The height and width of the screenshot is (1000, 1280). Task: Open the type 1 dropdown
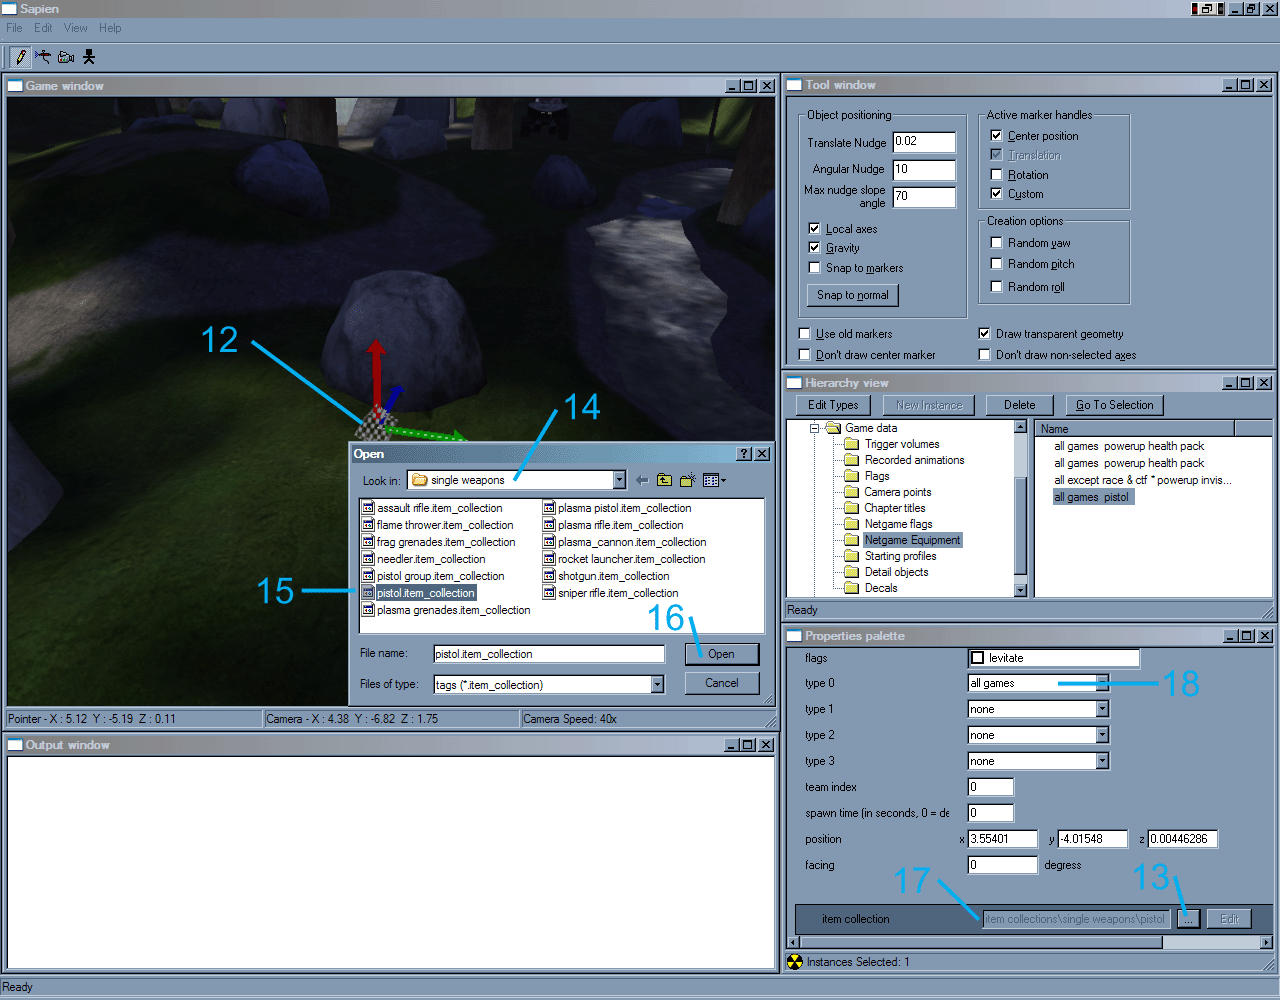point(1102,709)
